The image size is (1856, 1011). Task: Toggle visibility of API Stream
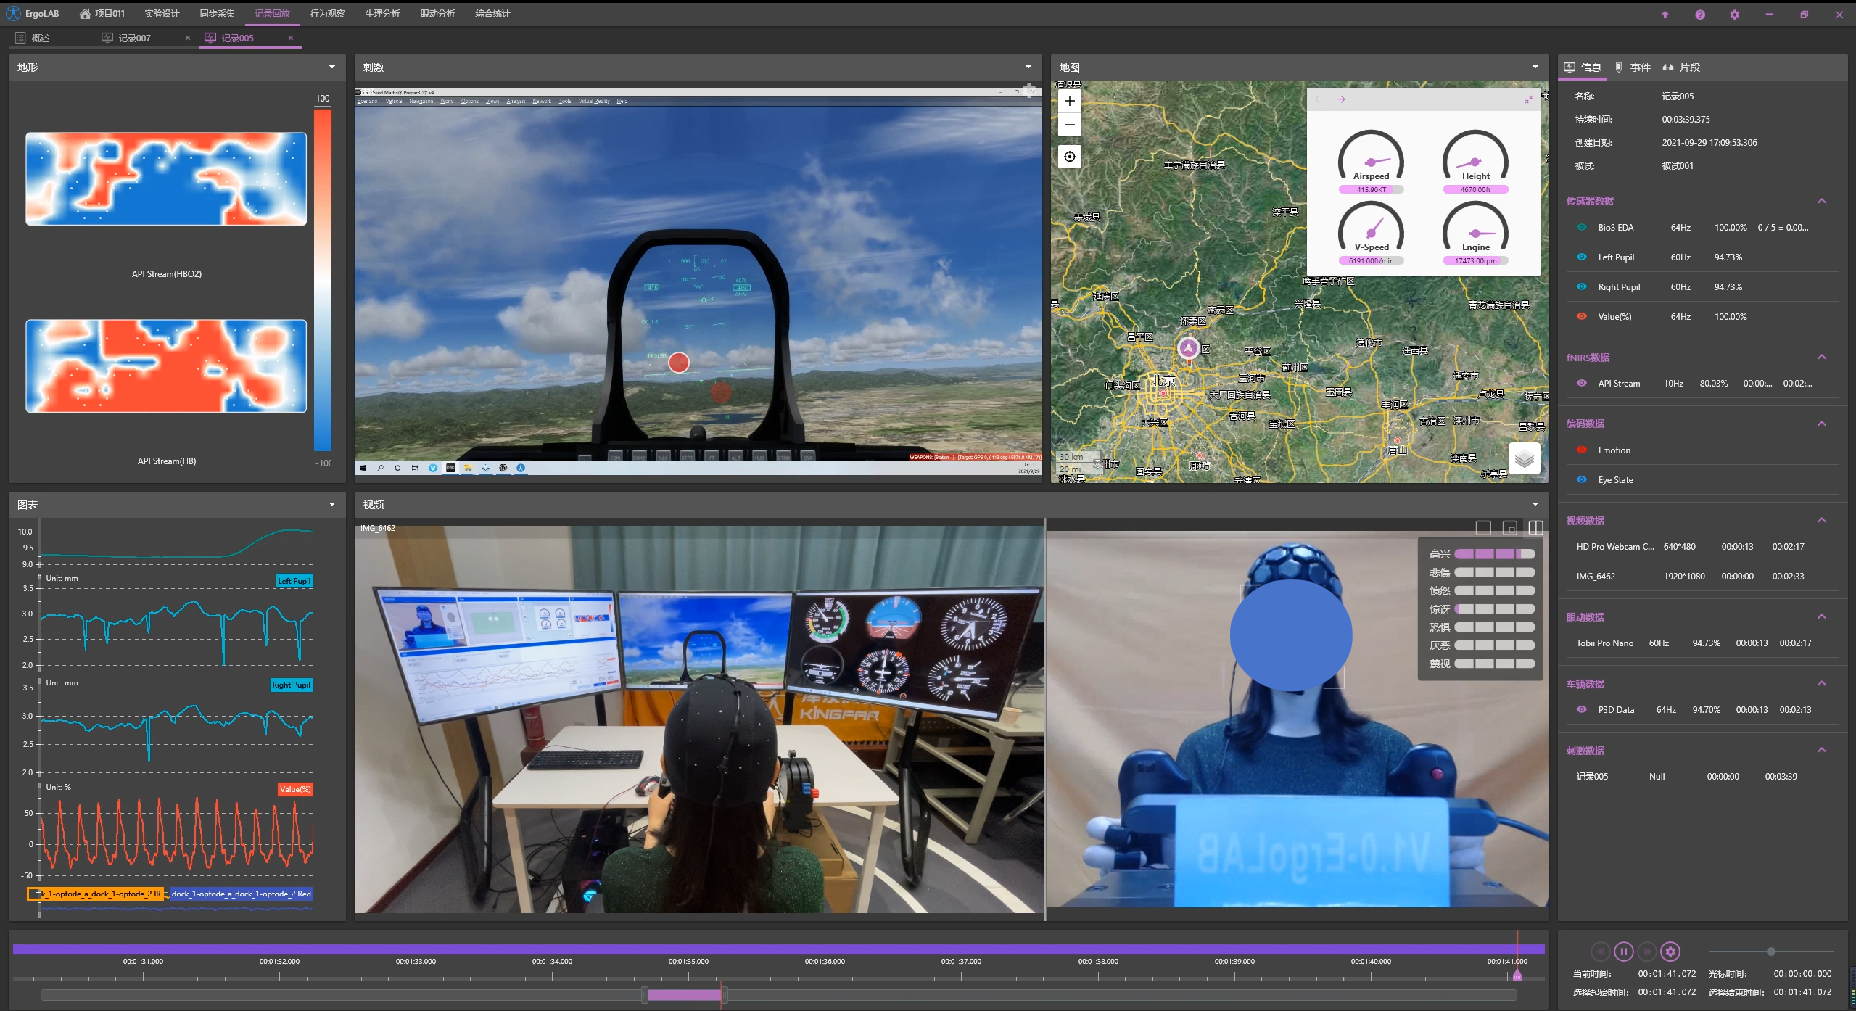point(1581,383)
